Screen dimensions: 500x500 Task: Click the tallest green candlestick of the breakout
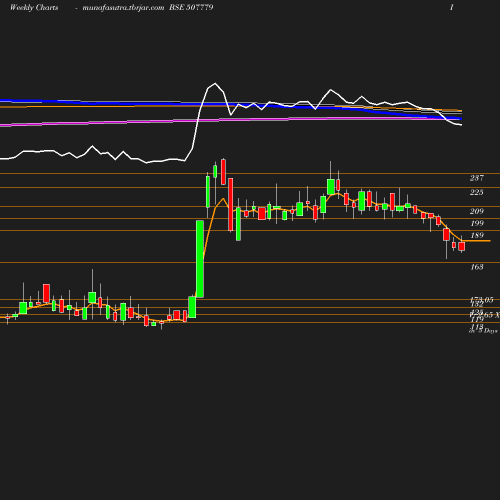click(200, 259)
